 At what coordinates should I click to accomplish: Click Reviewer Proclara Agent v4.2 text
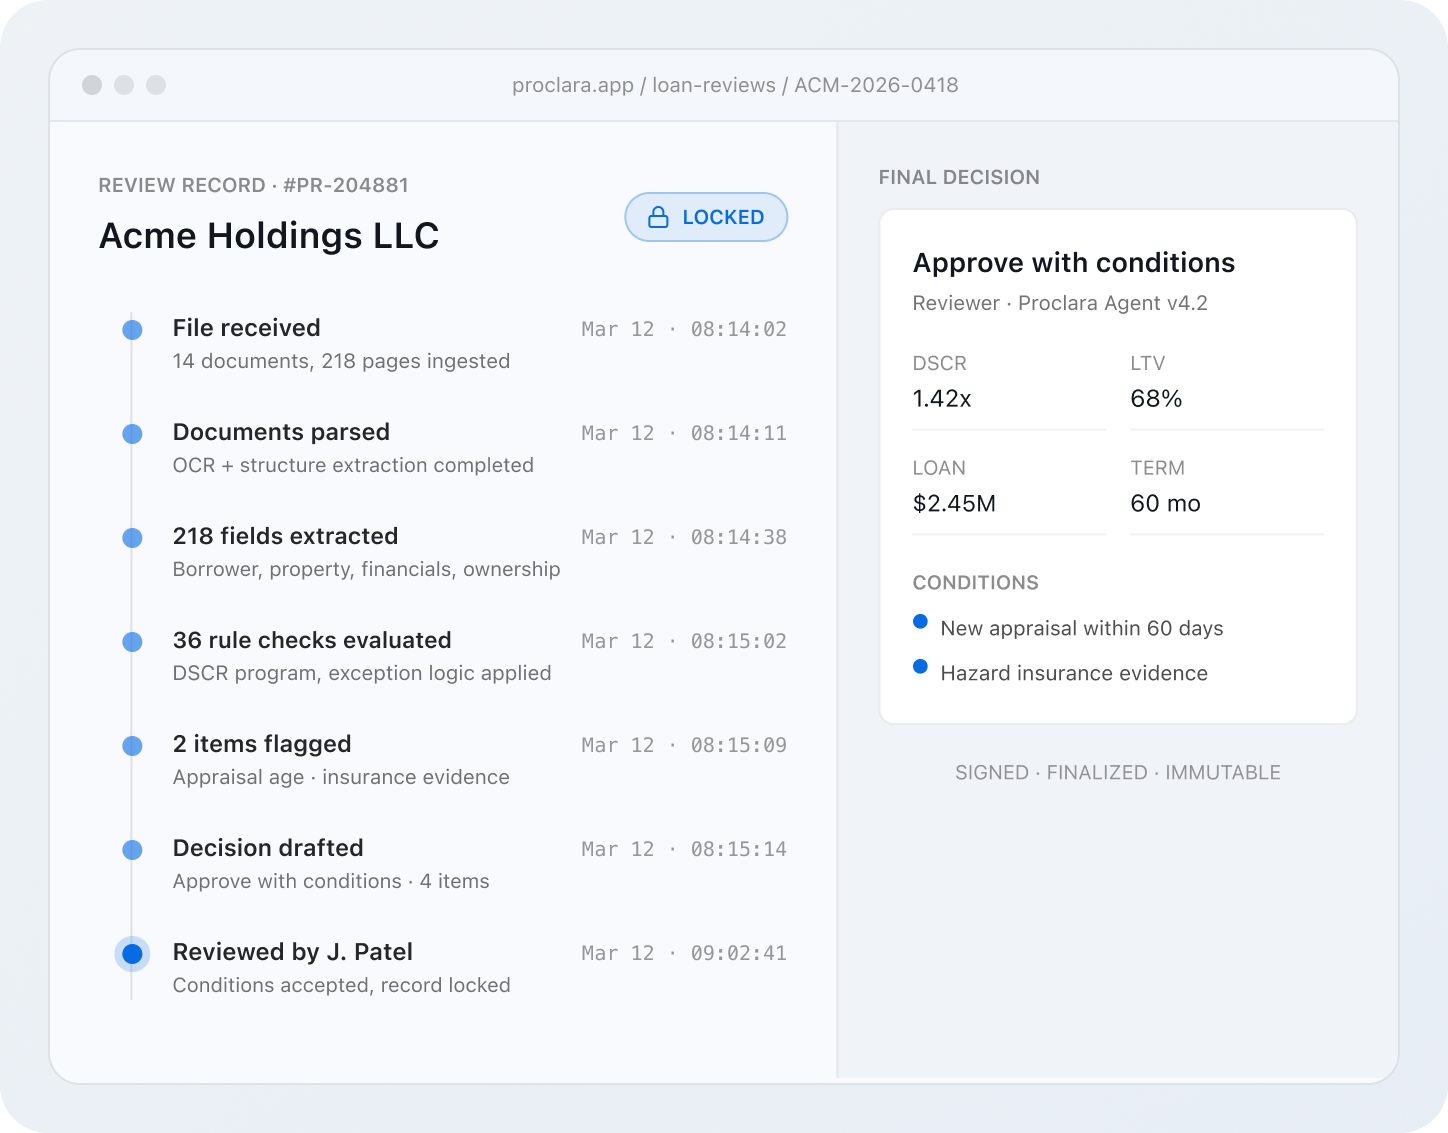coord(1060,303)
